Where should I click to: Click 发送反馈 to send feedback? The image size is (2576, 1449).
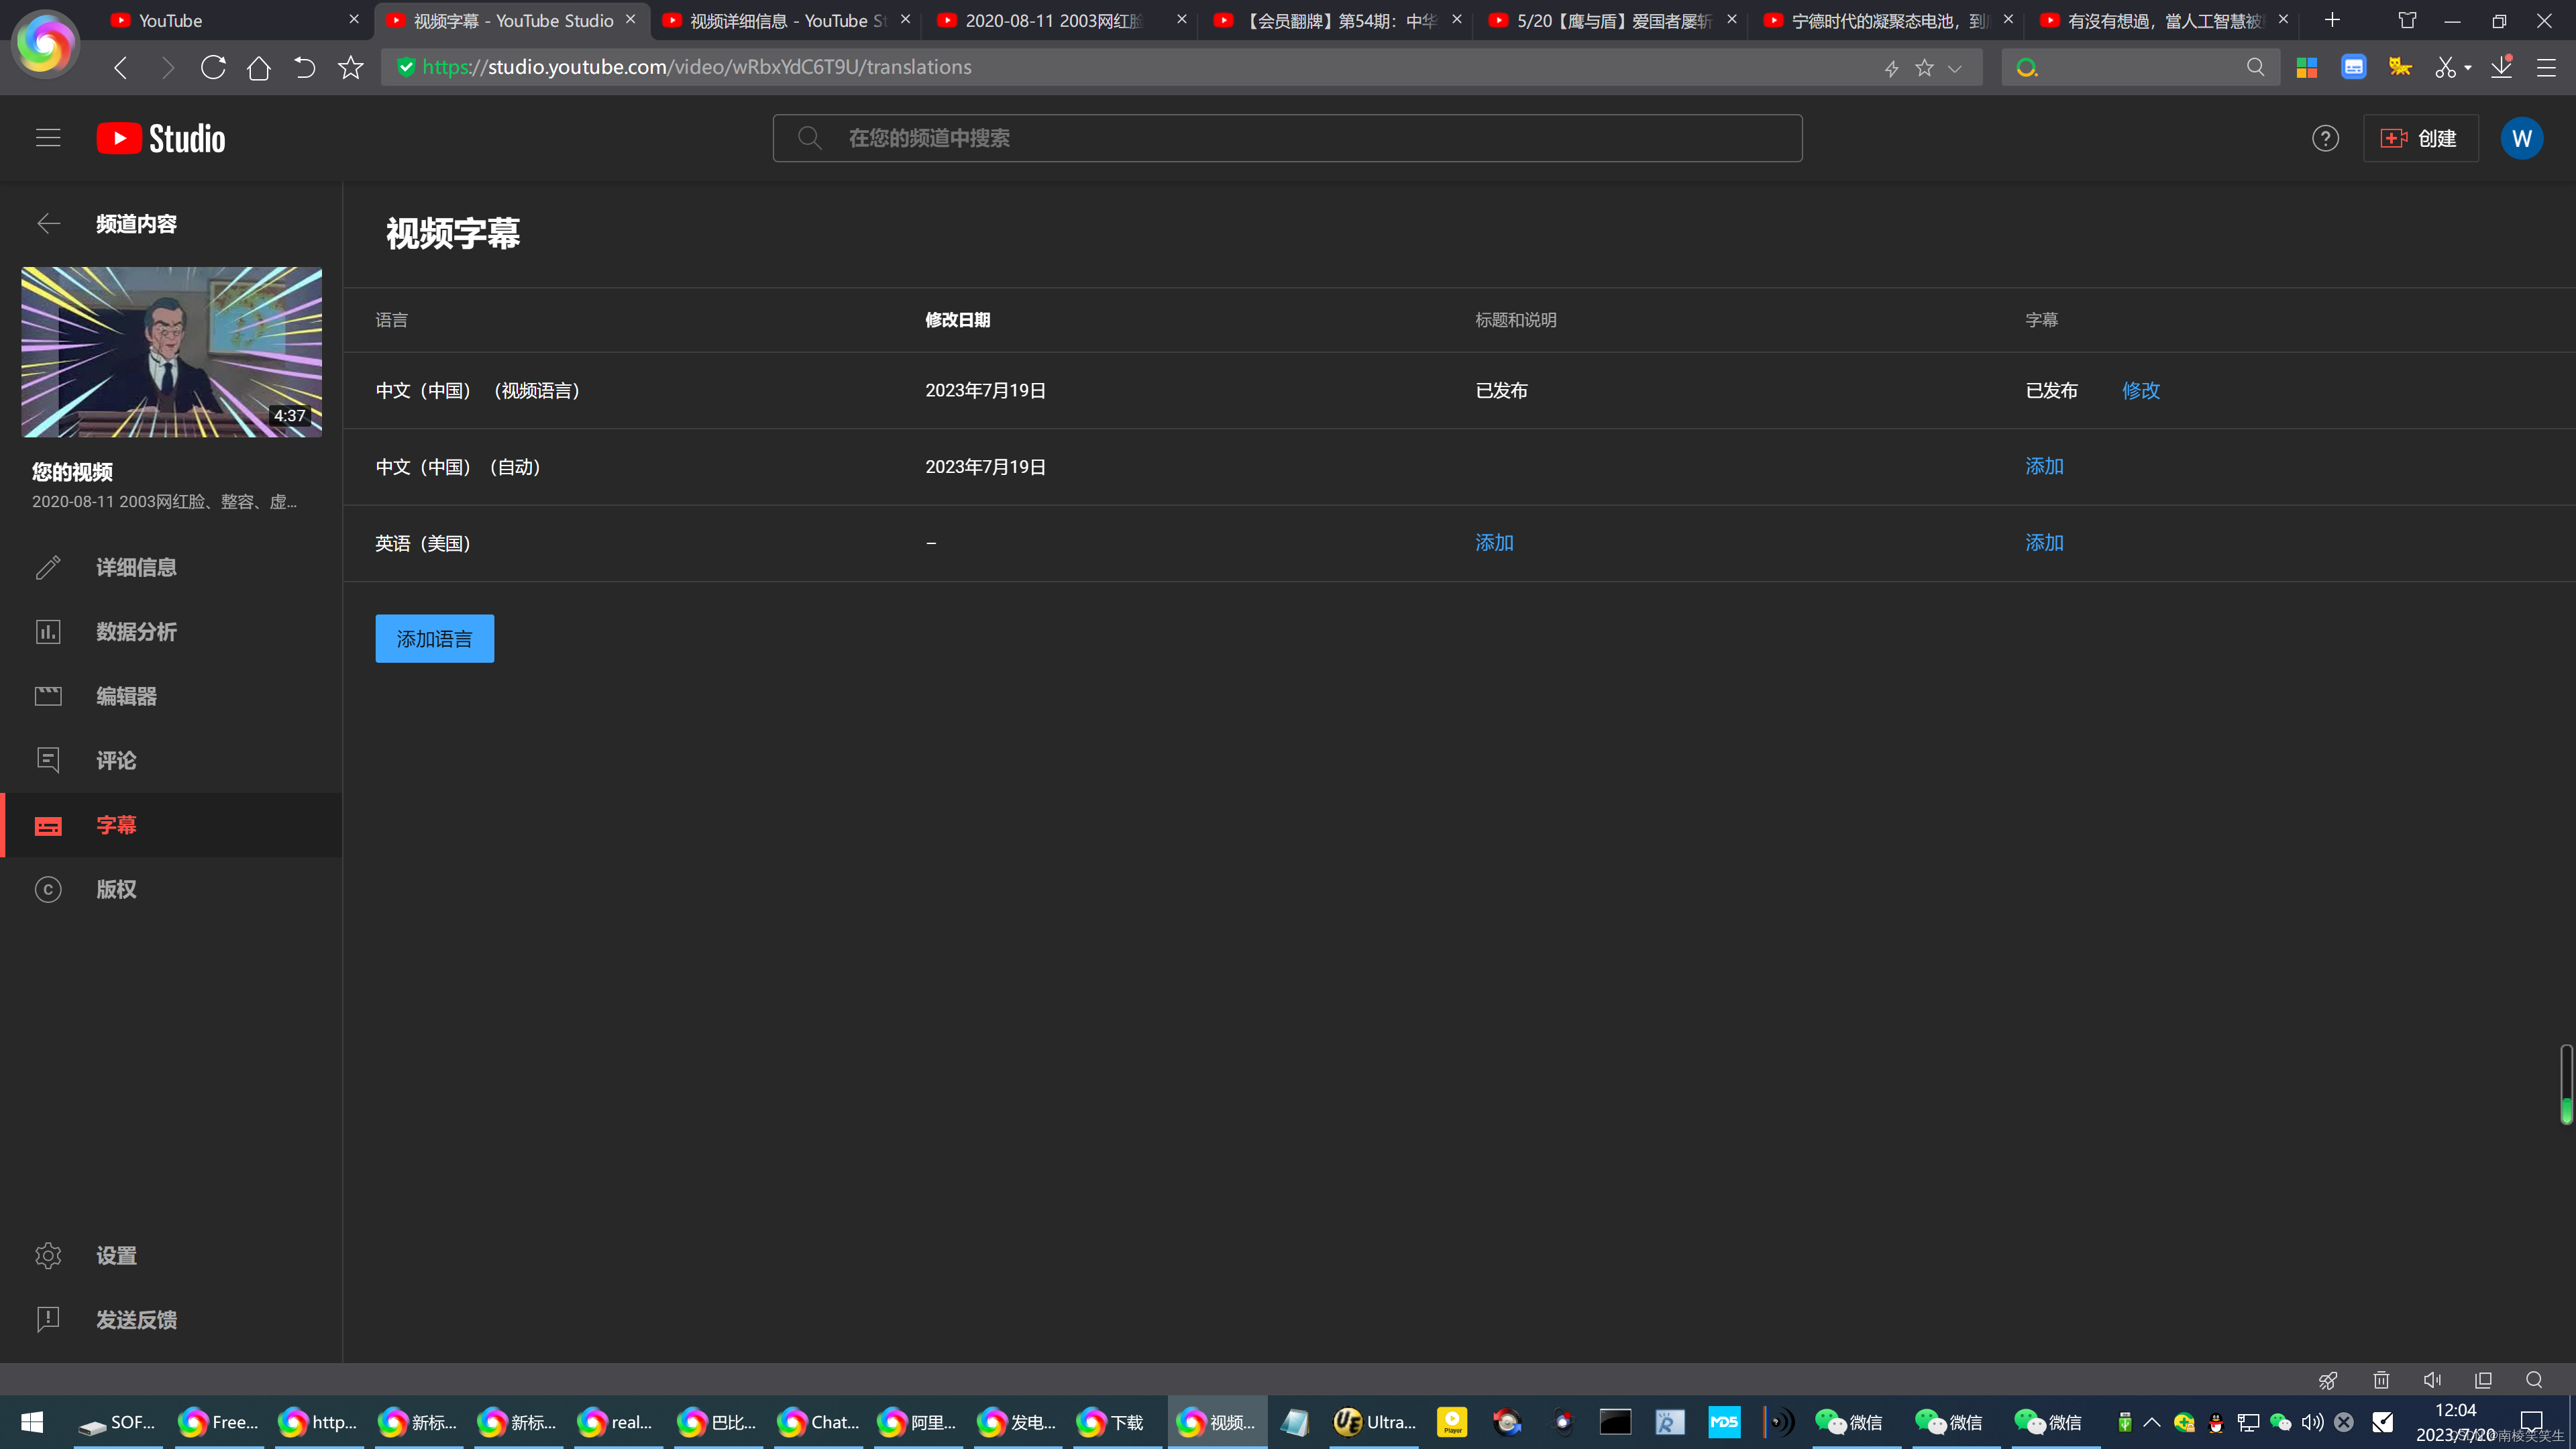136,1320
